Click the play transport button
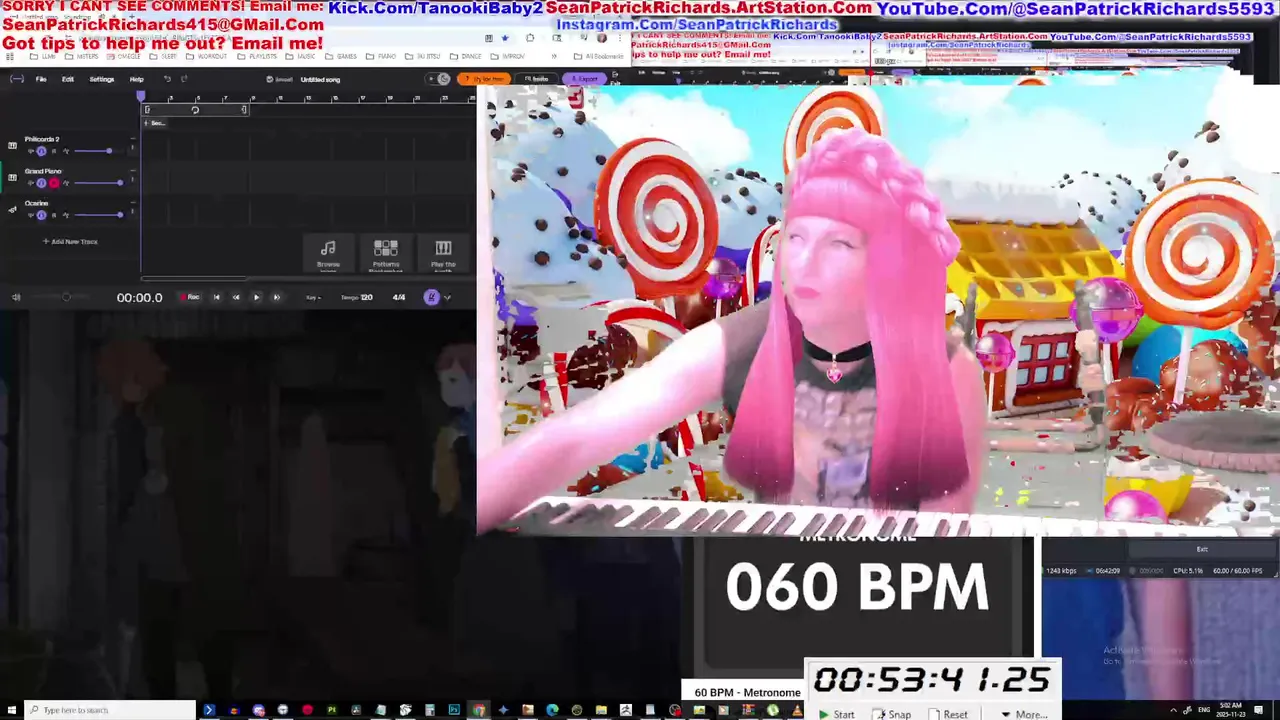The height and width of the screenshot is (720, 1280). coord(256,297)
